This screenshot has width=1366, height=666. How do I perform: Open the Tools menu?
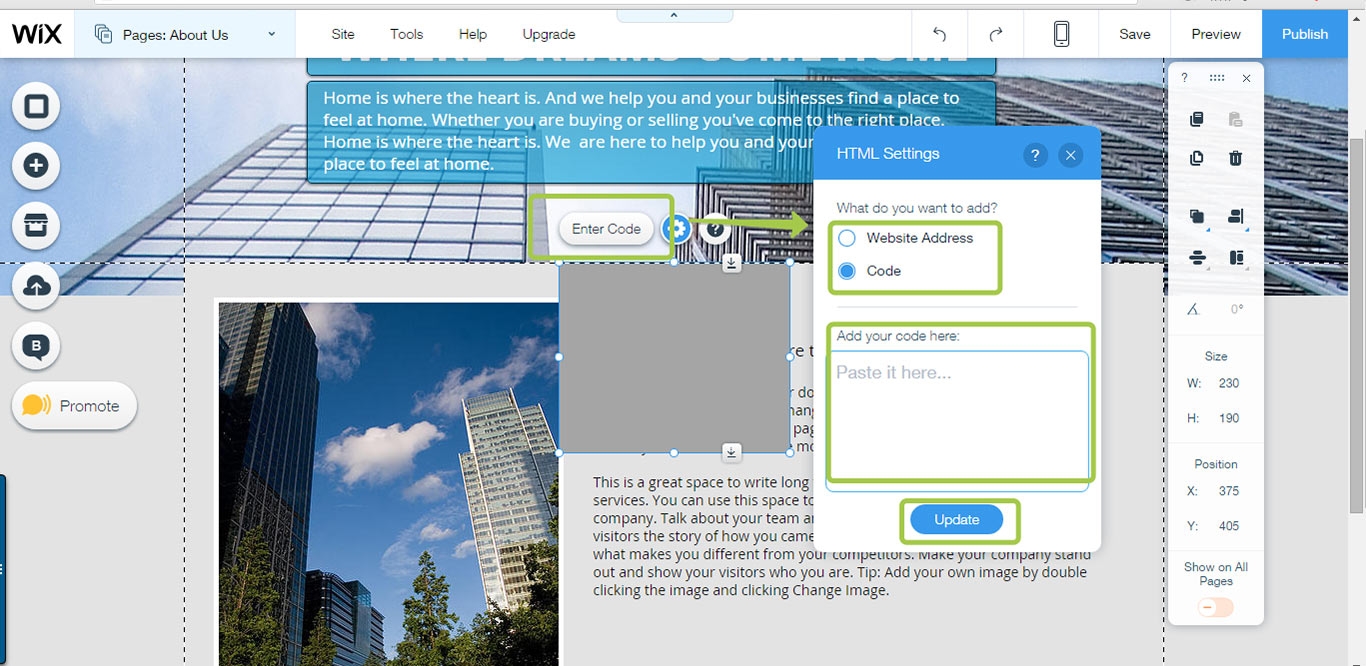click(406, 34)
